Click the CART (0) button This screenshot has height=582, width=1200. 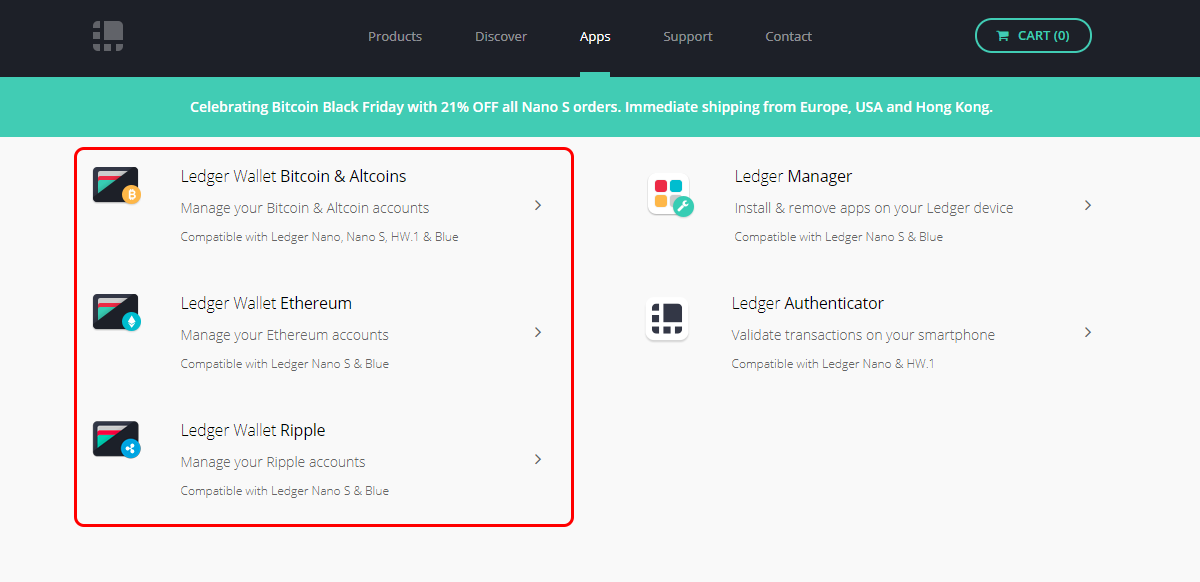tap(1033, 35)
